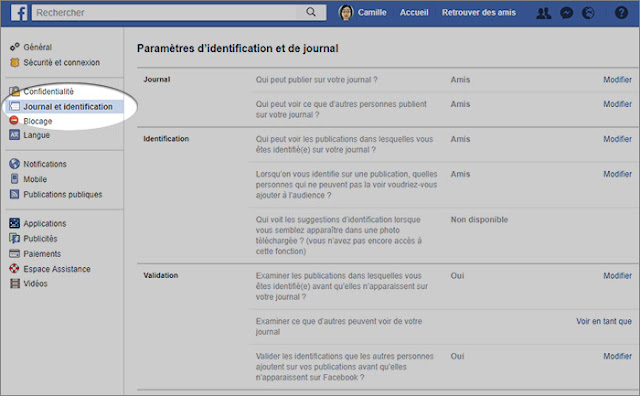Viewport: 640px width, 396px height.
Task: Click 'Oui' value for tagged posts review
Action: coord(457,276)
